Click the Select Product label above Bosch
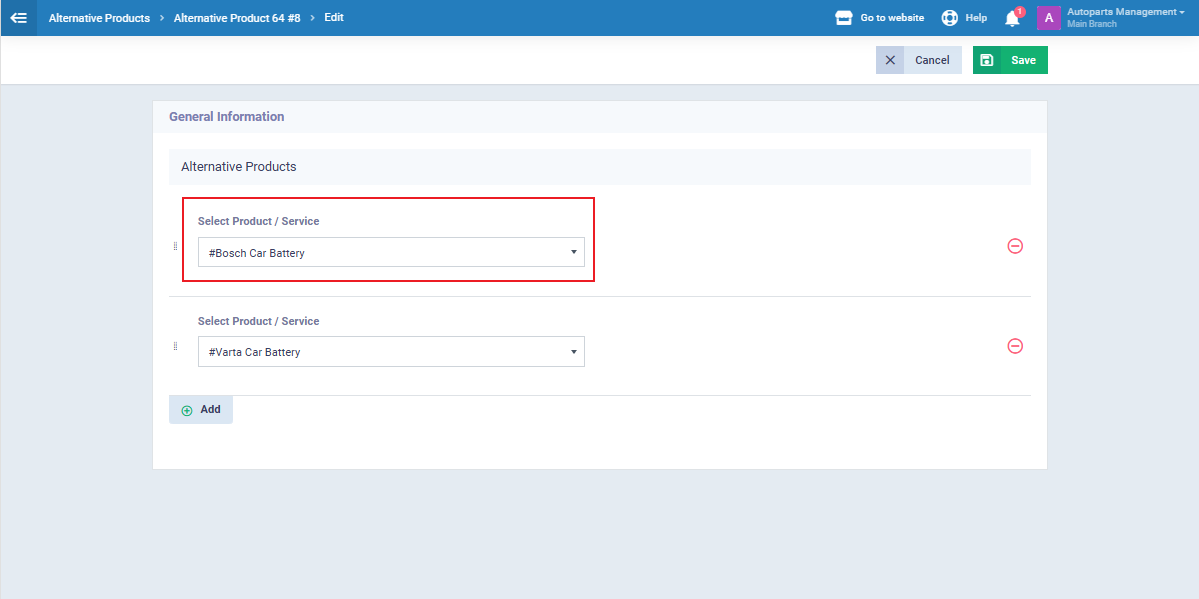Viewport: 1199px width, 599px height. [x=258, y=221]
